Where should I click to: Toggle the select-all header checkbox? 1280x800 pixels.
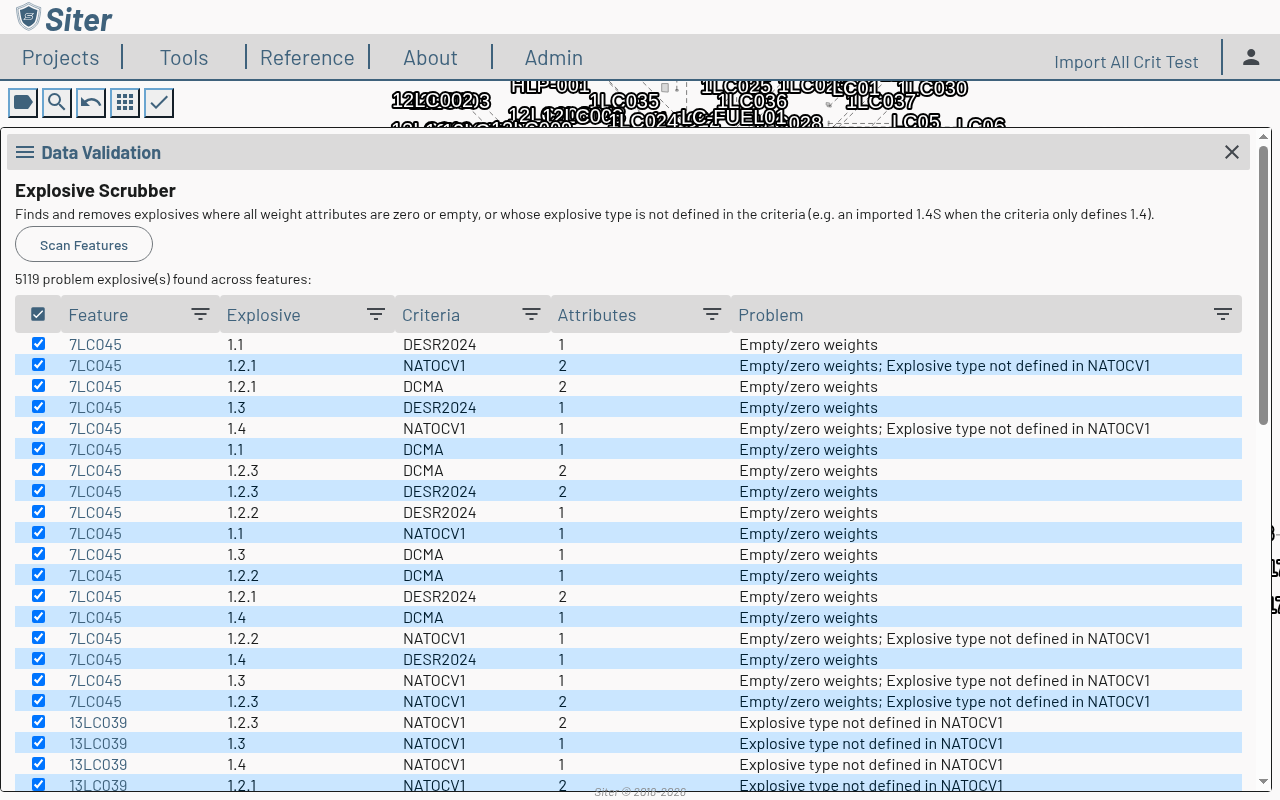pos(38,314)
